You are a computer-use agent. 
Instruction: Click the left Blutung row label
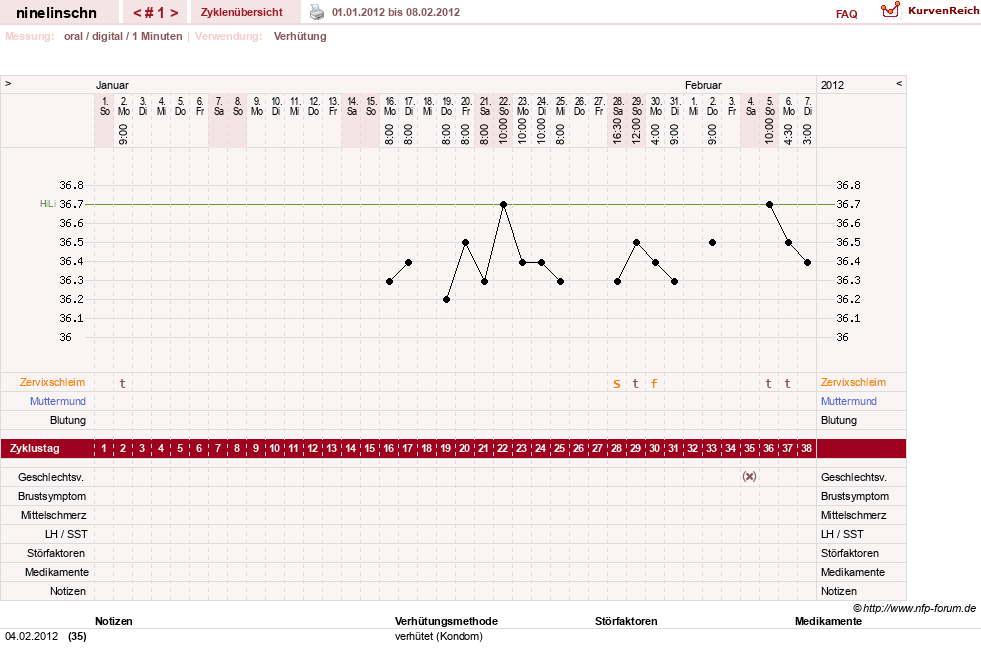pyautogui.click(x=68, y=420)
